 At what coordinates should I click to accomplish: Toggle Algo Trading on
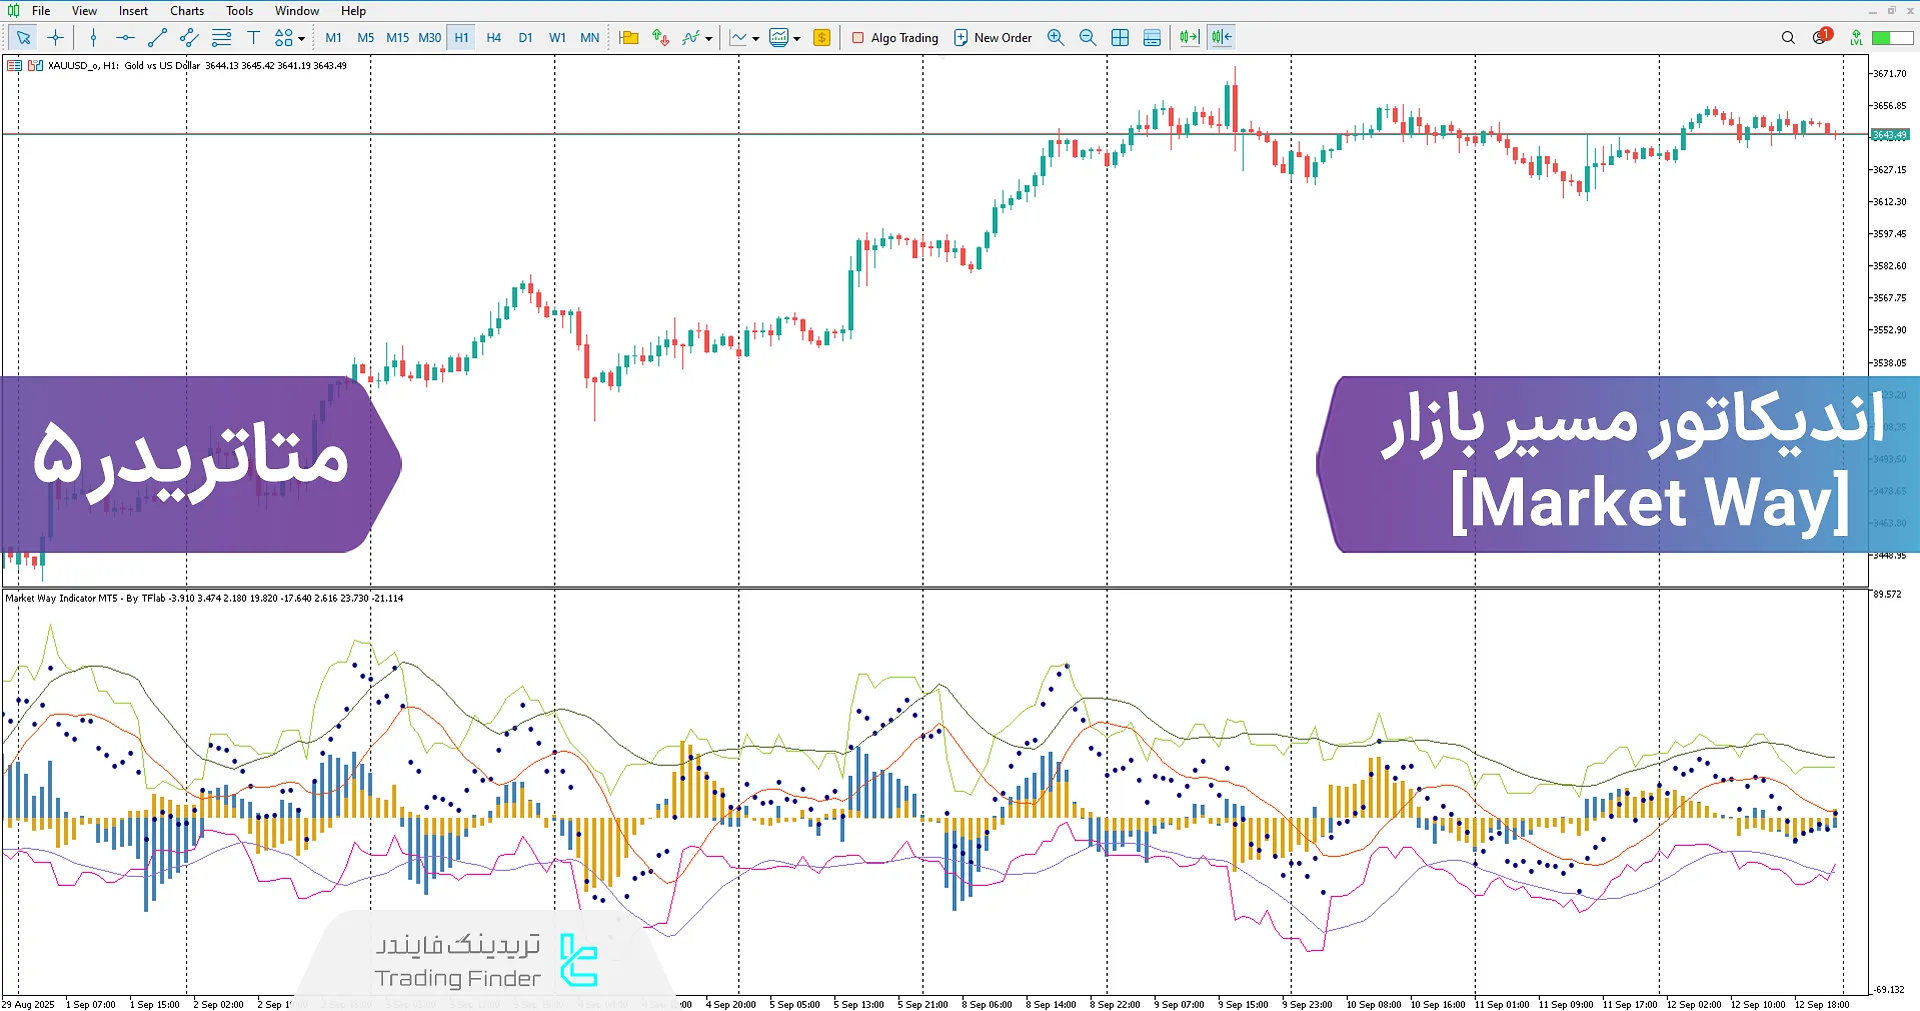pos(895,37)
